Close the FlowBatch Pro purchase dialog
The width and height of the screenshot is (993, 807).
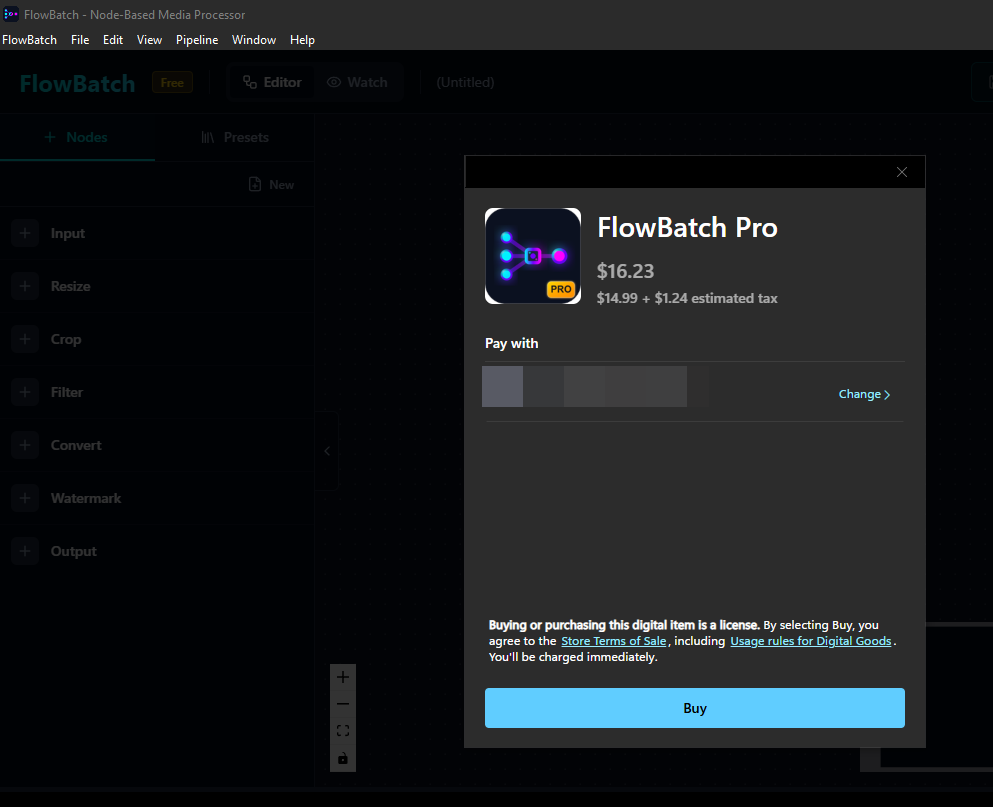click(x=902, y=172)
